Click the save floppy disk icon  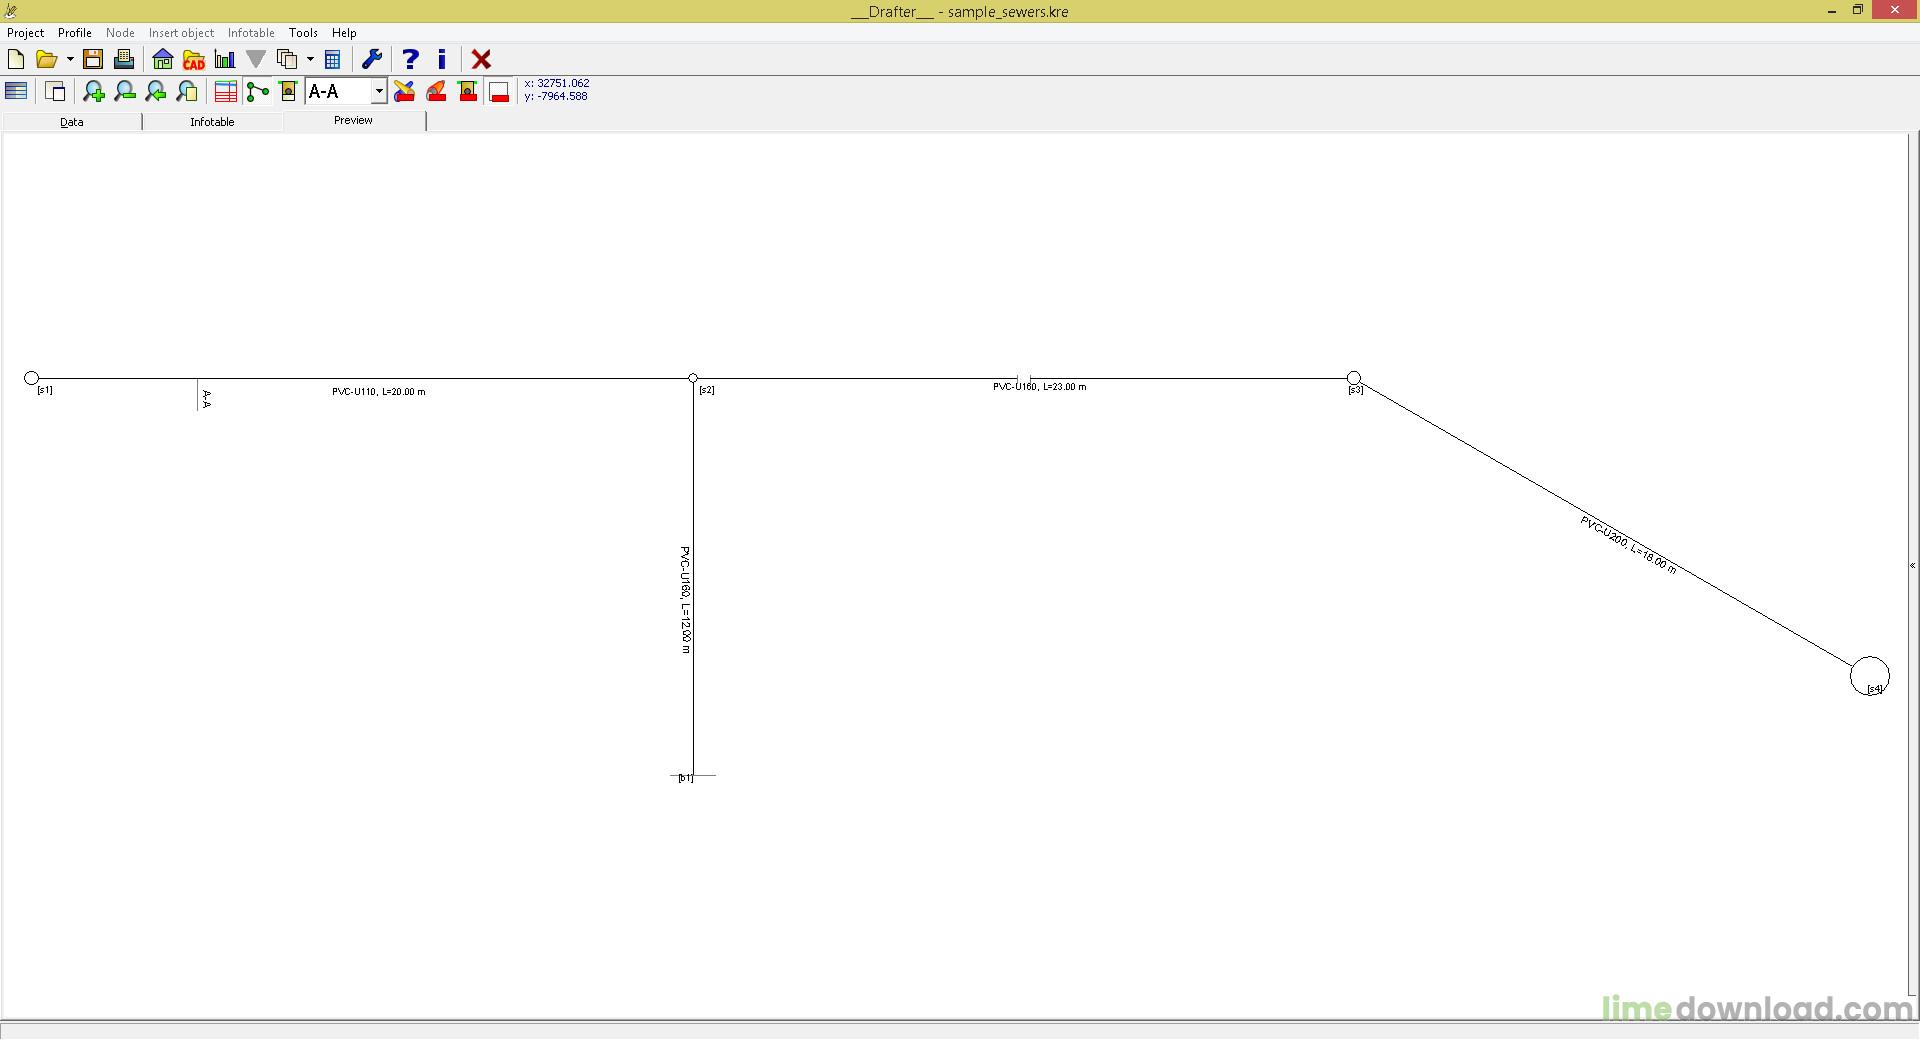pyautogui.click(x=93, y=60)
